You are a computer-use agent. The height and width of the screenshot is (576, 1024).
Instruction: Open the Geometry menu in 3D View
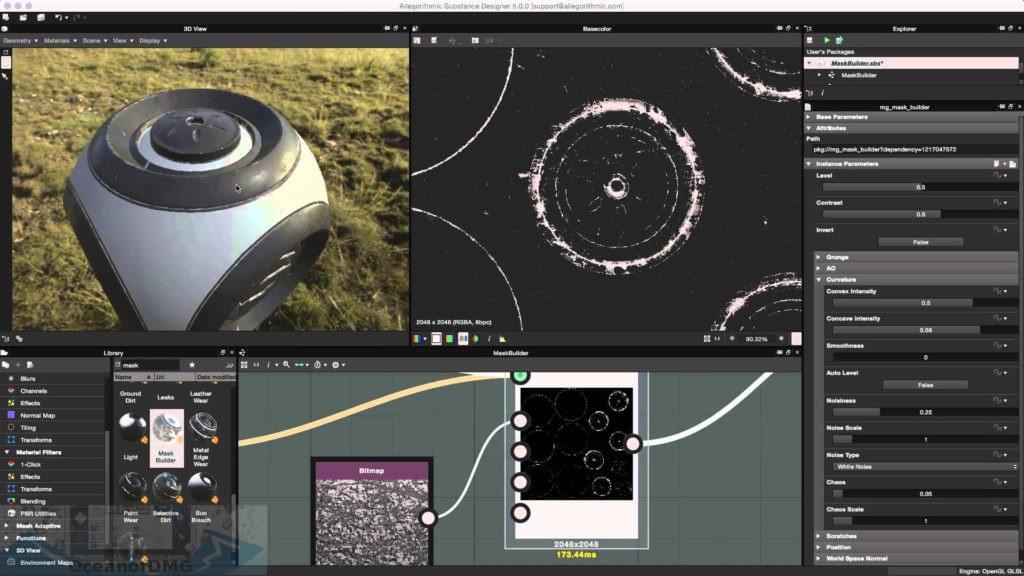coord(20,41)
